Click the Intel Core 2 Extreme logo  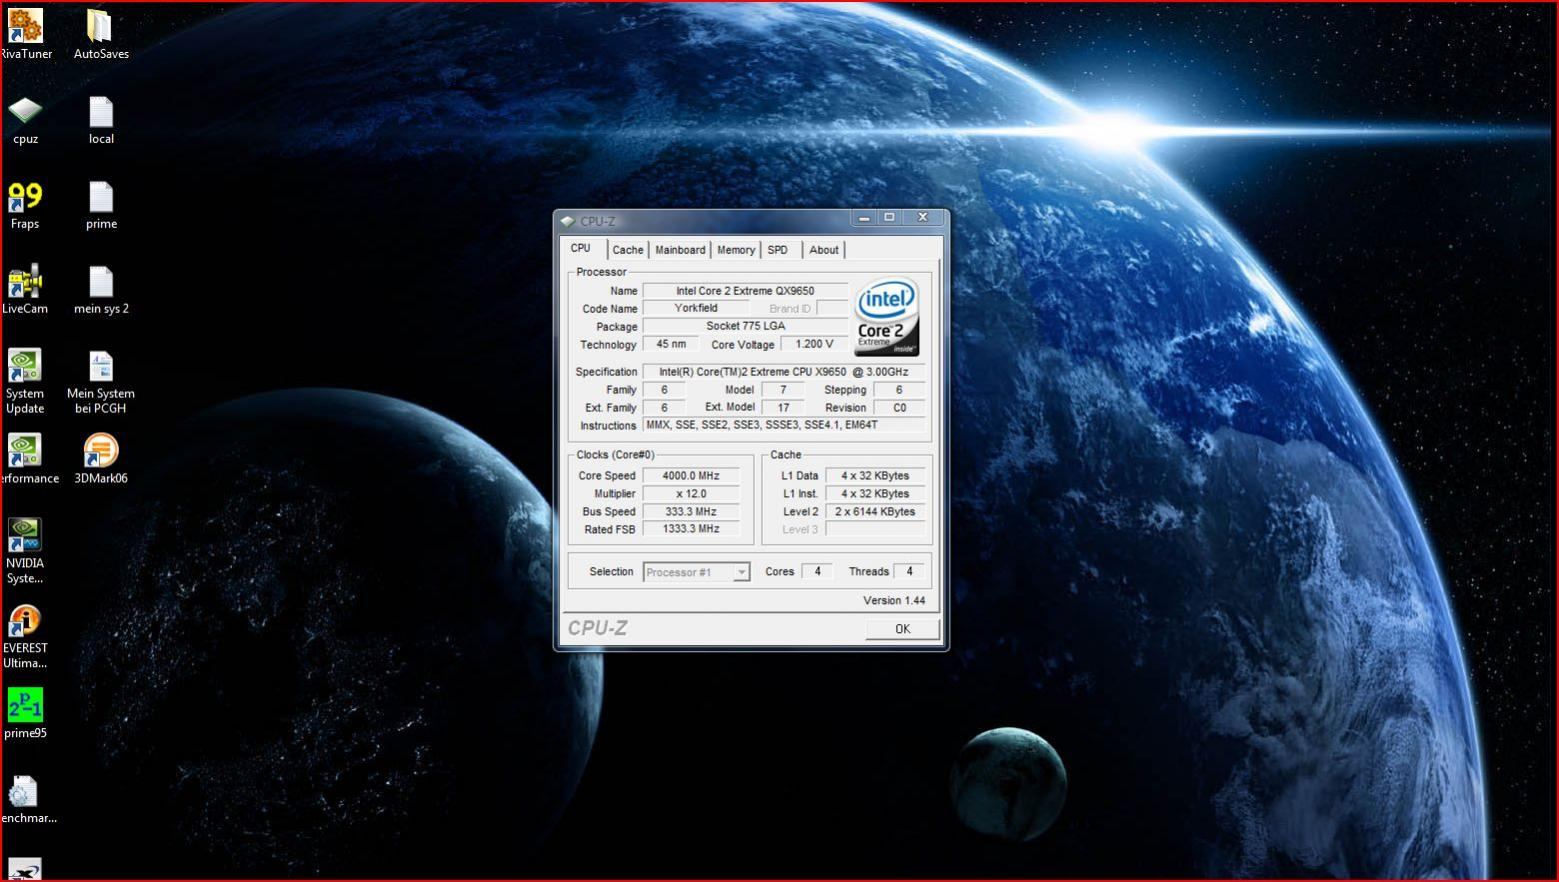(887, 318)
